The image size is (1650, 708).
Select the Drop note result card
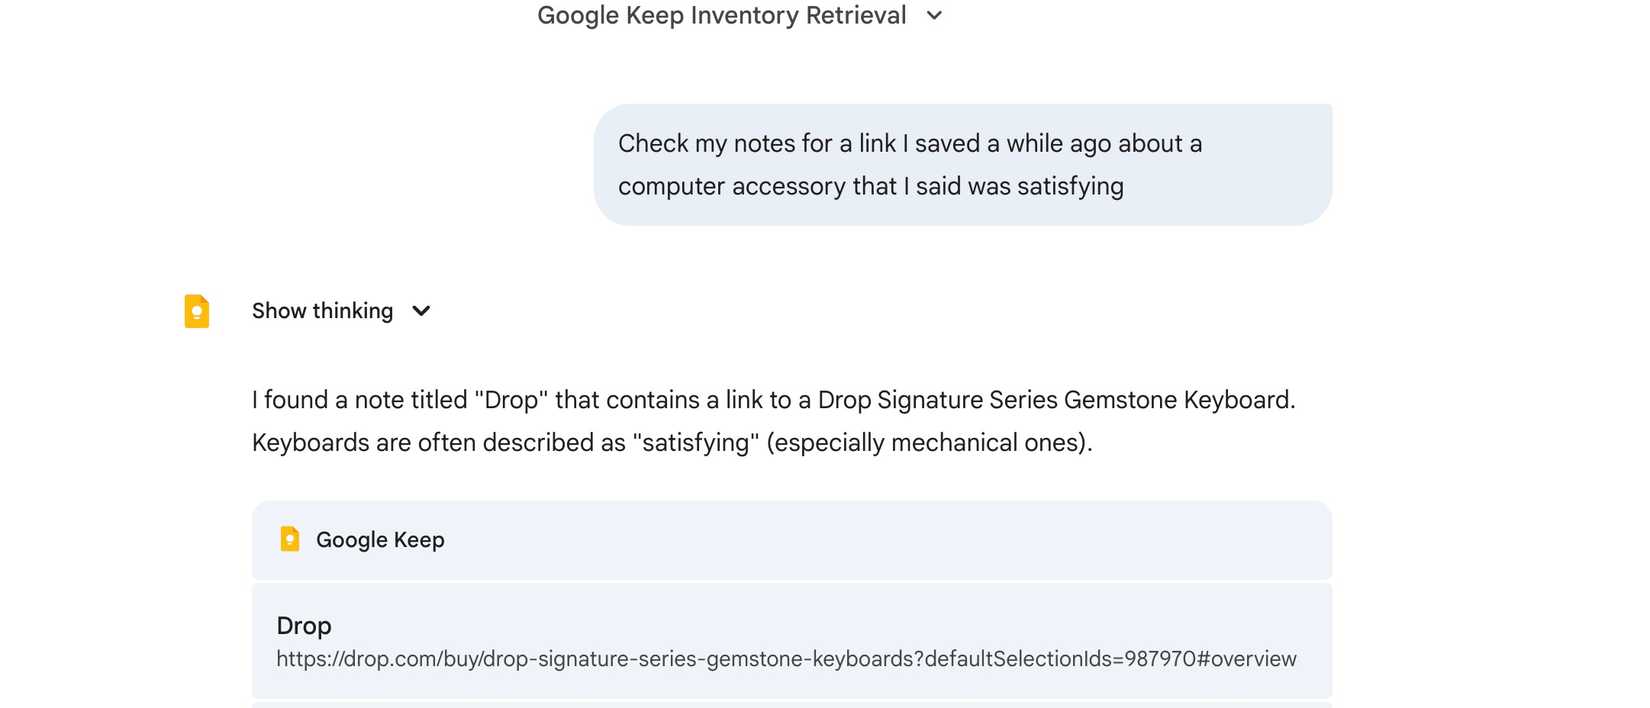point(792,640)
